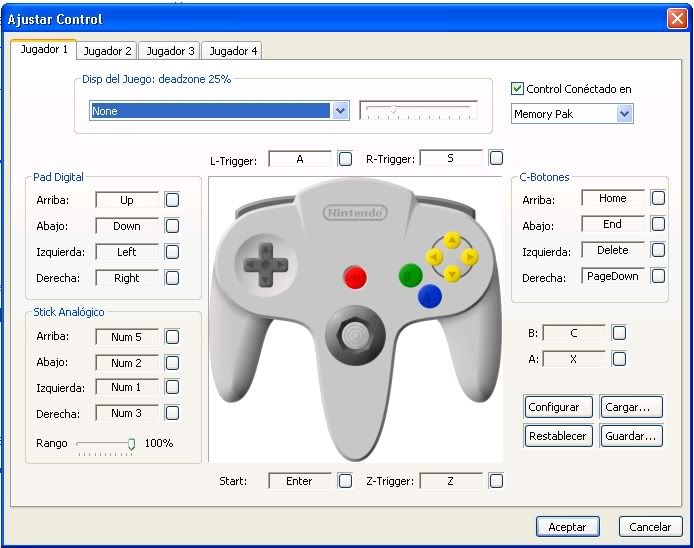
Task: Click the A button field showing X
Action: click(574, 359)
